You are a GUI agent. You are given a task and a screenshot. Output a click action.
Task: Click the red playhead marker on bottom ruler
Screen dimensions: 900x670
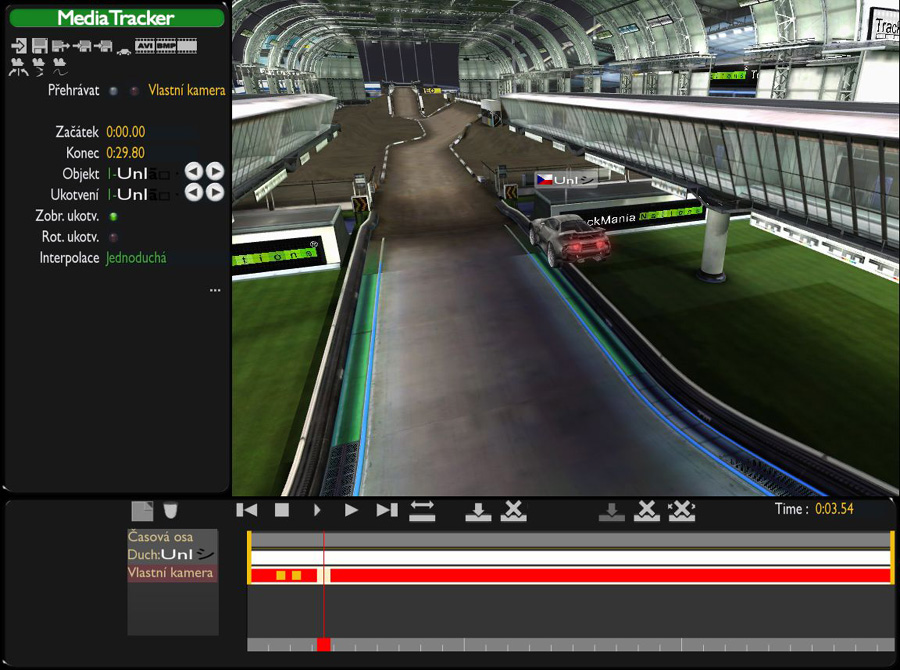tap(324, 644)
